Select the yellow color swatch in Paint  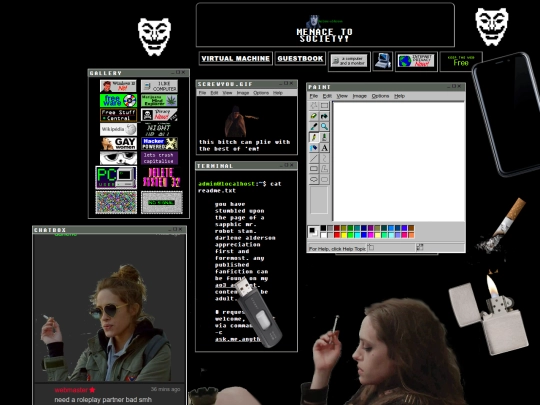coord(344,235)
